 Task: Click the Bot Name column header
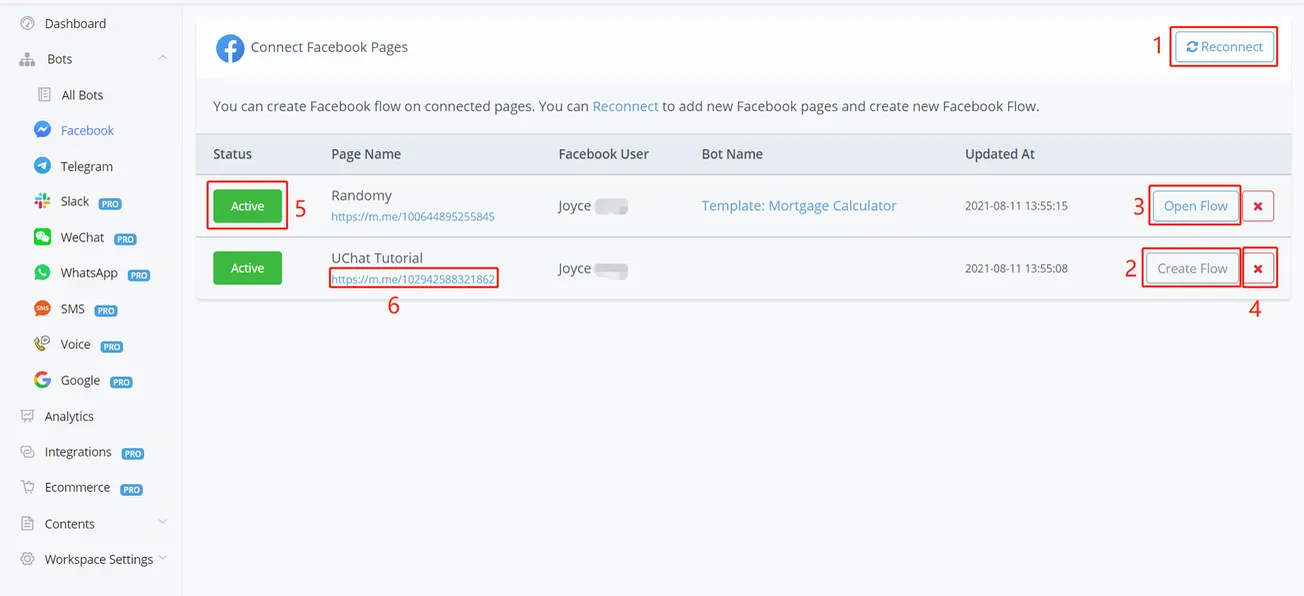click(x=732, y=154)
